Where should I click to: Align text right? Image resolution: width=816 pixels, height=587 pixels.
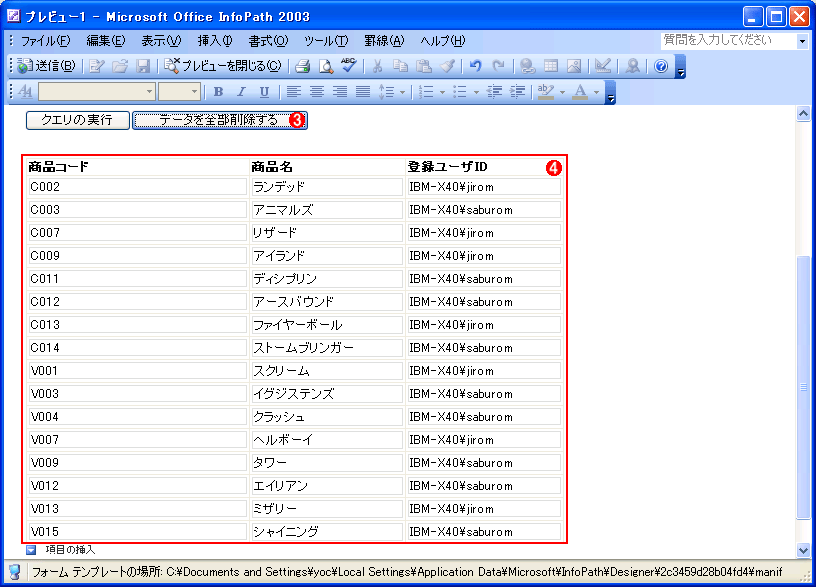339,92
